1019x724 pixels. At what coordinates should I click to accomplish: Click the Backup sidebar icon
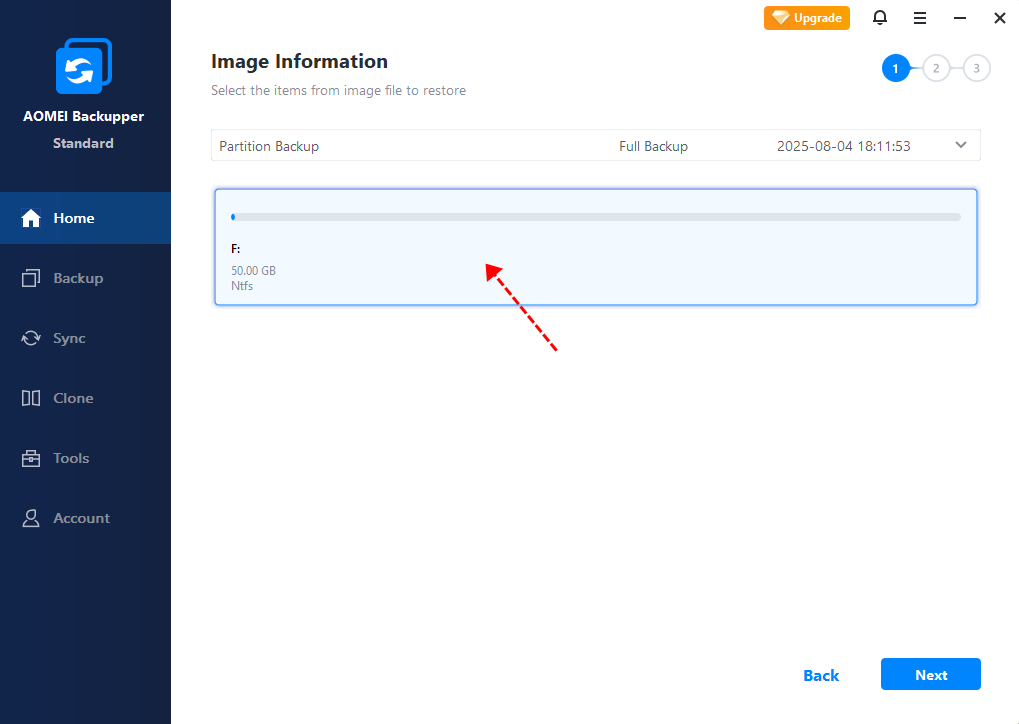click(31, 278)
